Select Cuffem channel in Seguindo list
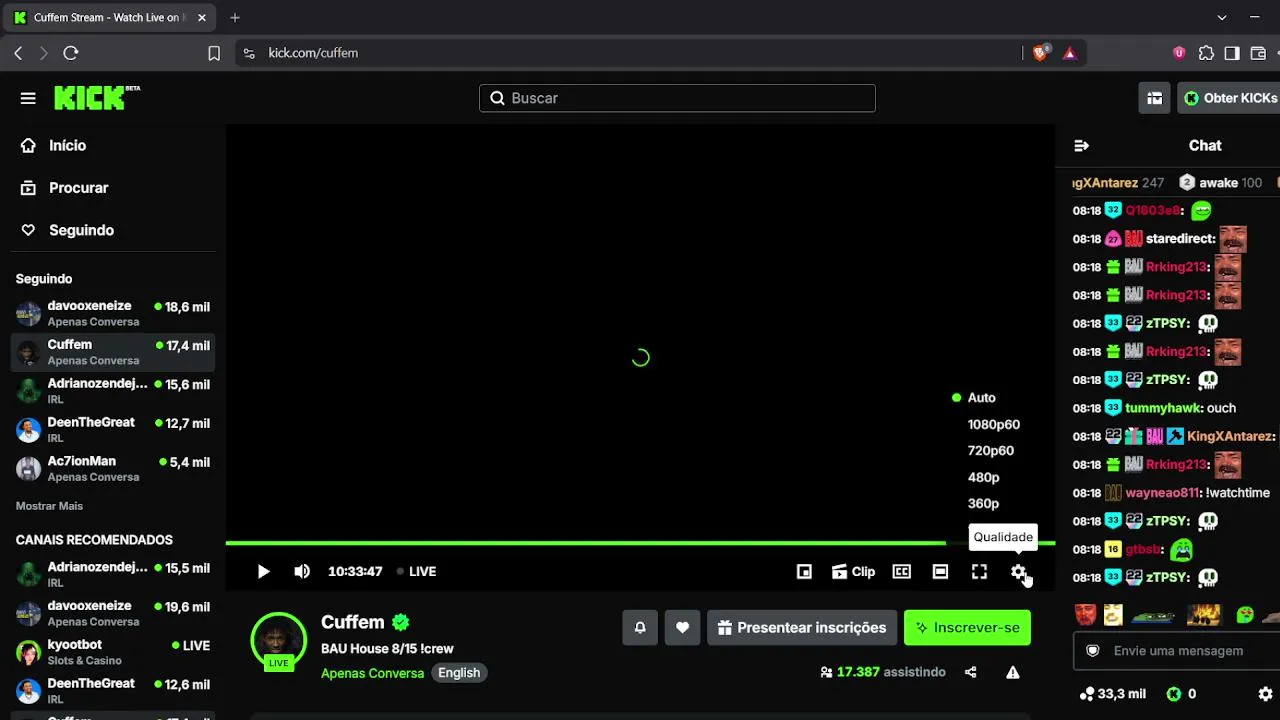The width and height of the screenshot is (1280, 720). click(x=112, y=352)
